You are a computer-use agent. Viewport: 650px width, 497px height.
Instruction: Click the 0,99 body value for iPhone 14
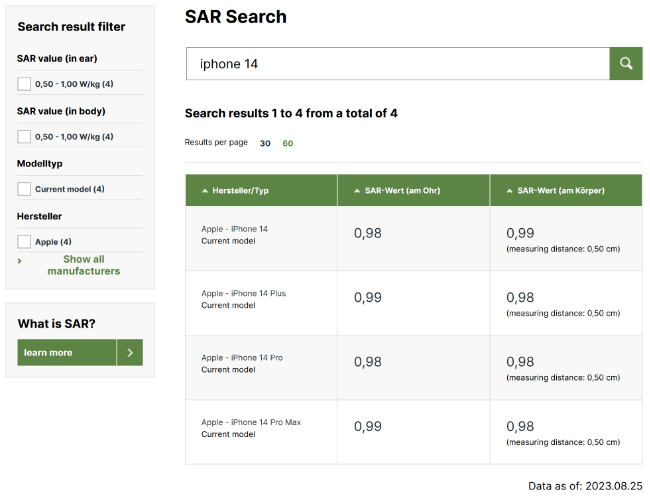(520, 233)
